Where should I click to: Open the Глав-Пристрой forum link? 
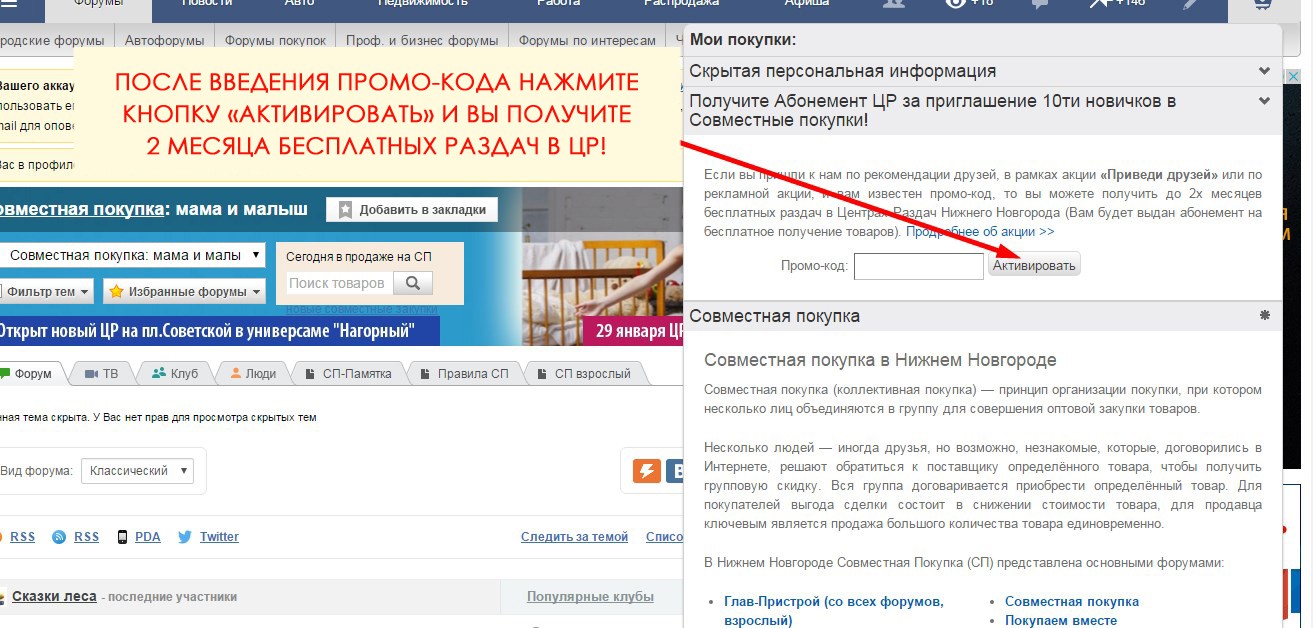click(x=834, y=610)
